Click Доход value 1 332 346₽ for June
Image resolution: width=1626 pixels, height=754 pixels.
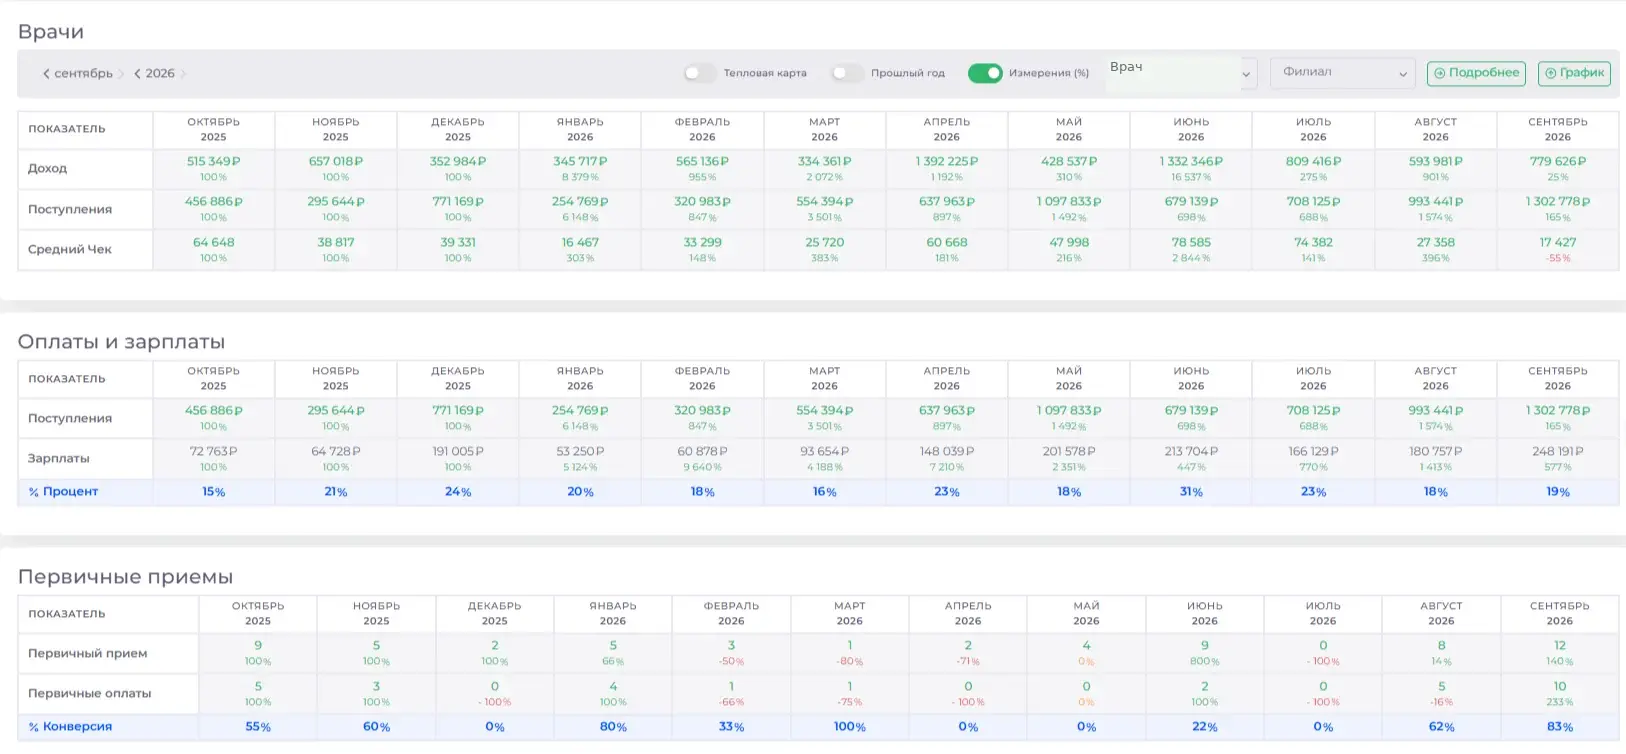click(x=1191, y=161)
